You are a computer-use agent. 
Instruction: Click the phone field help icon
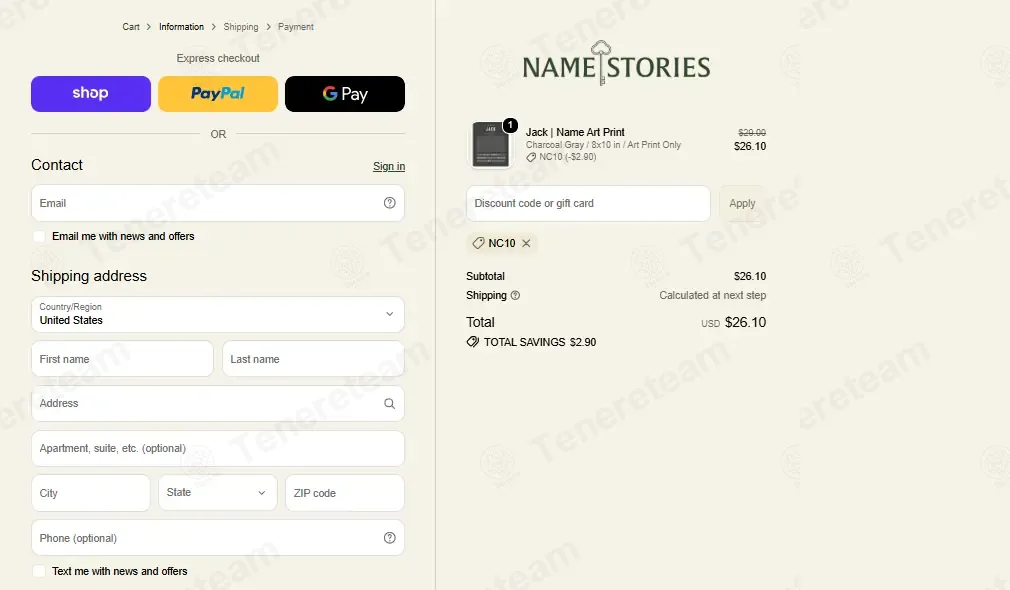click(390, 538)
